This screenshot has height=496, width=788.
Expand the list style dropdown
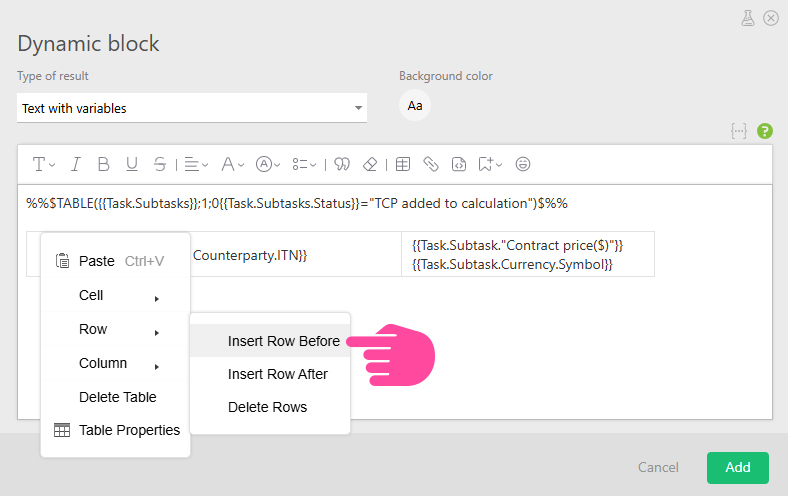coord(304,164)
